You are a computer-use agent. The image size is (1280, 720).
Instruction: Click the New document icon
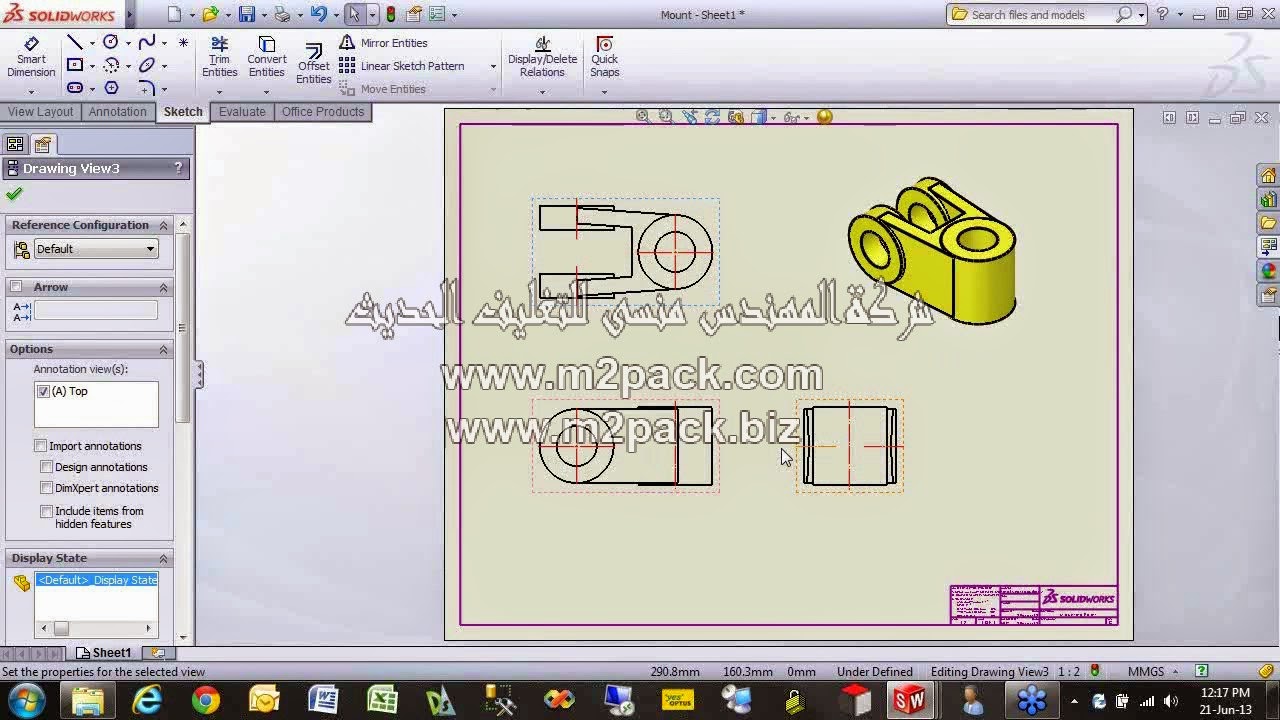tap(175, 14)
